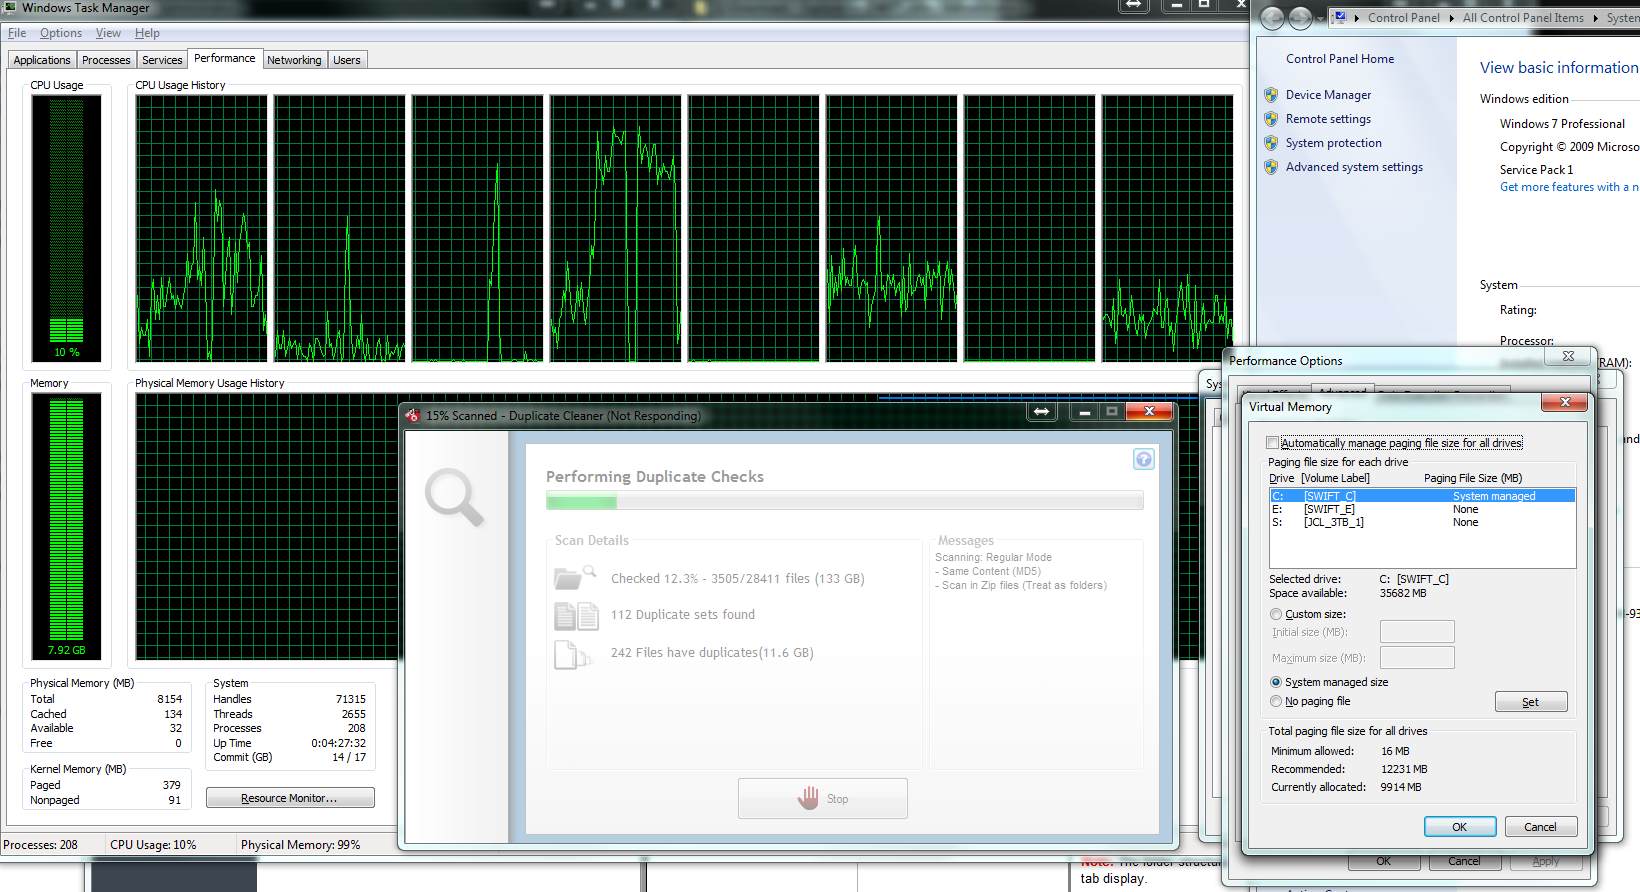The height and width of the screenshot is (892, 1640).
Task: Enable automatically manage paging file size checkbox
Action: 1272,443
